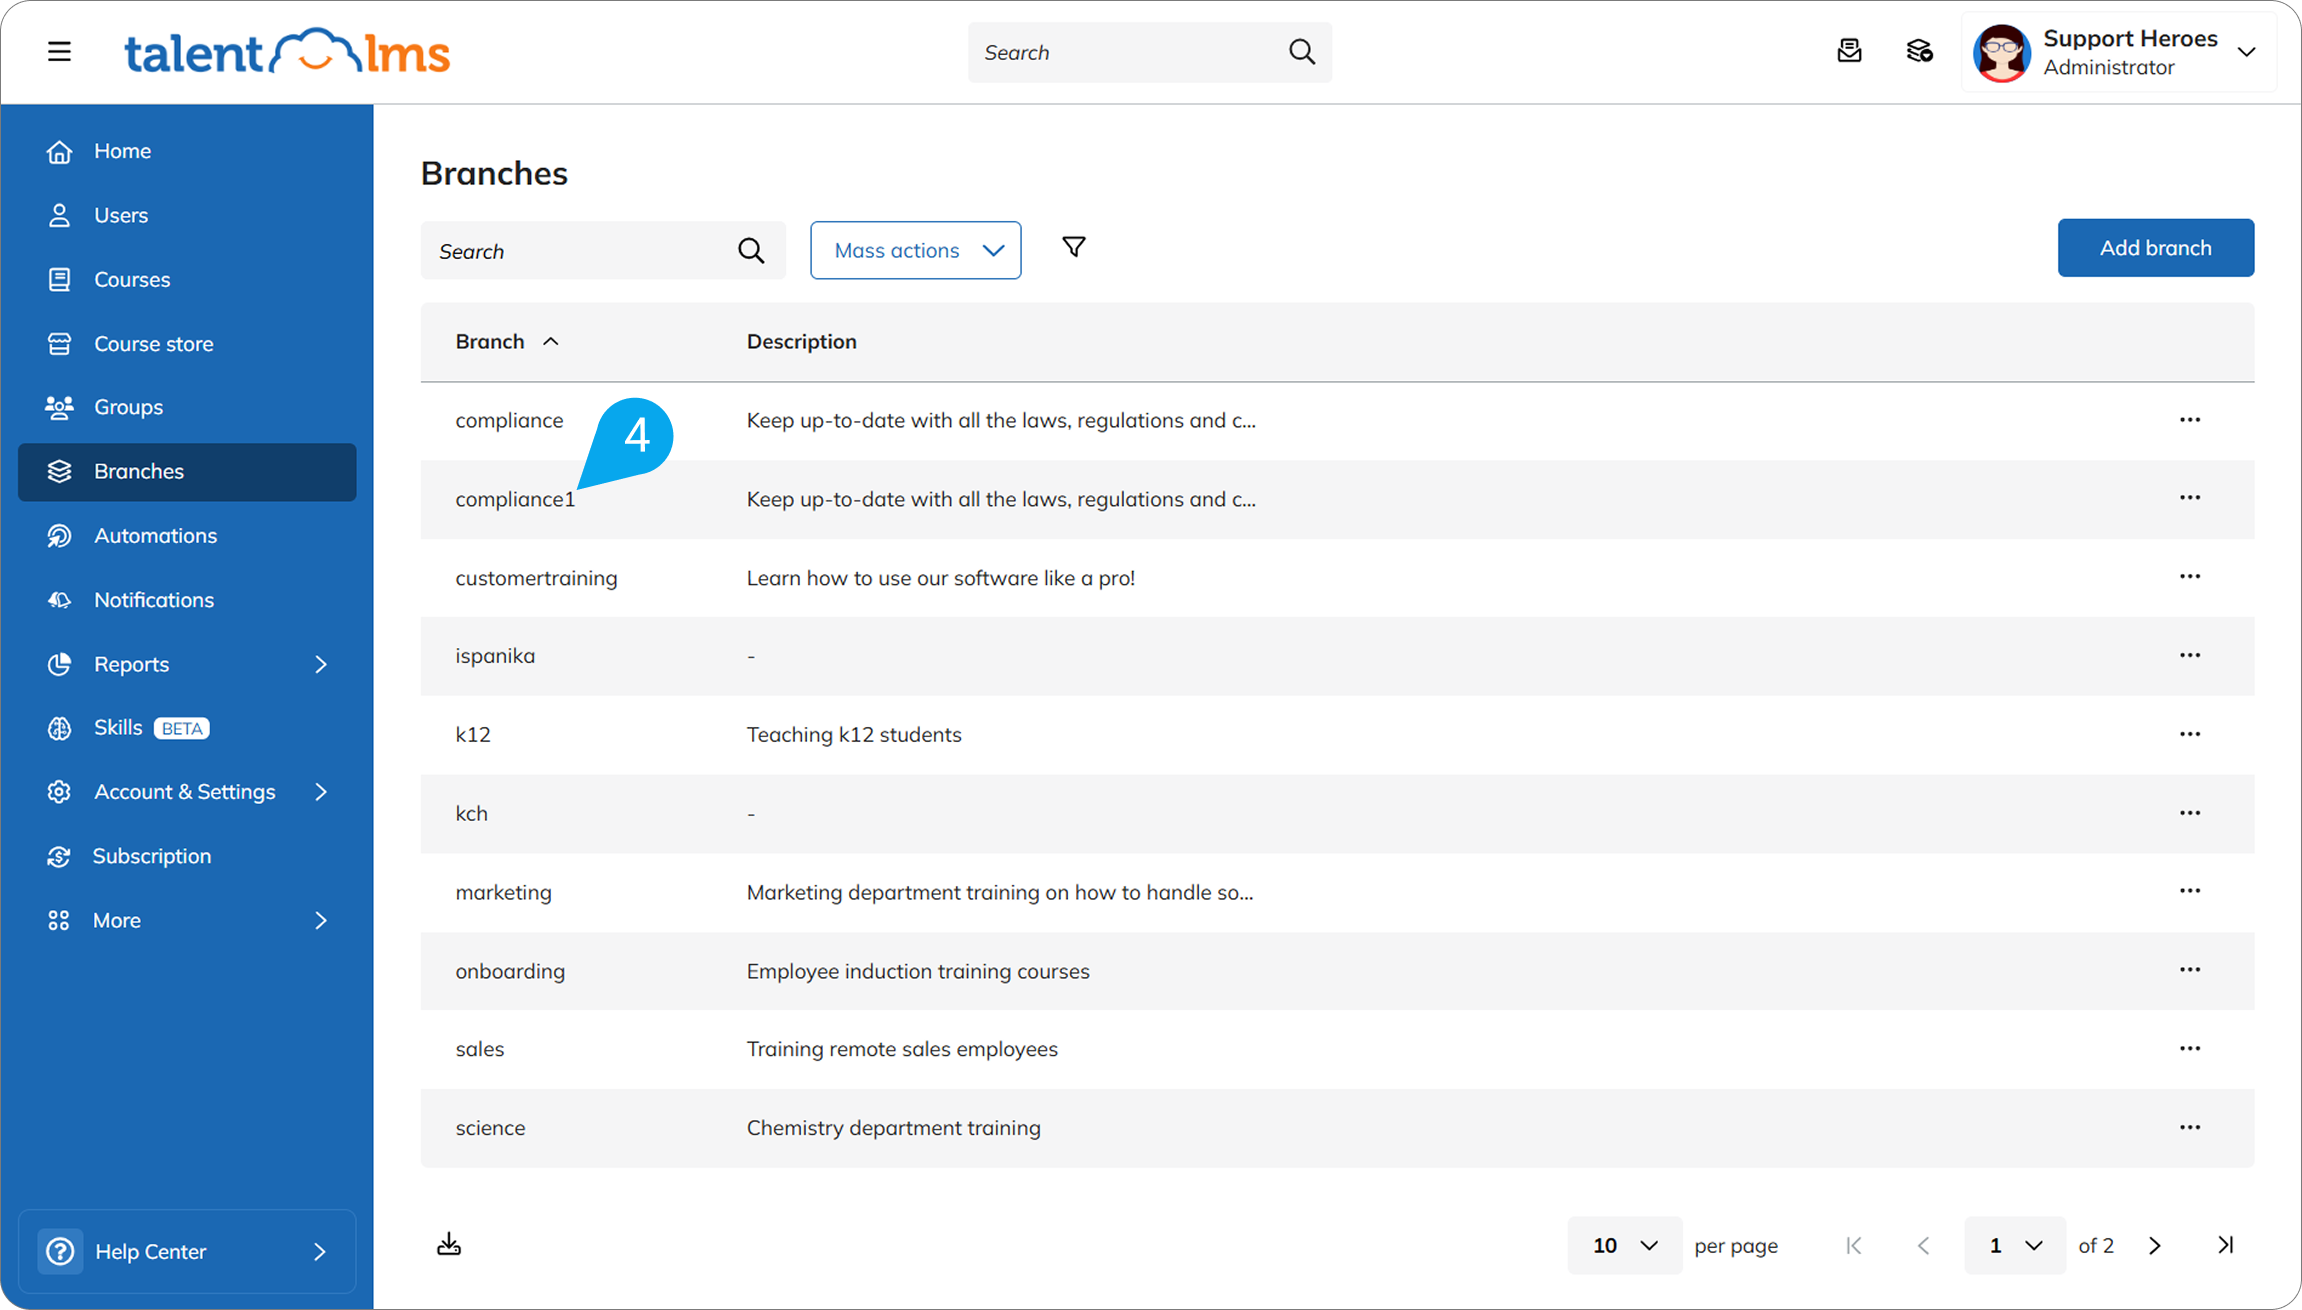Click the Description column header
This screenshot has height=1310, width=2302.
(x=801, y=341)
